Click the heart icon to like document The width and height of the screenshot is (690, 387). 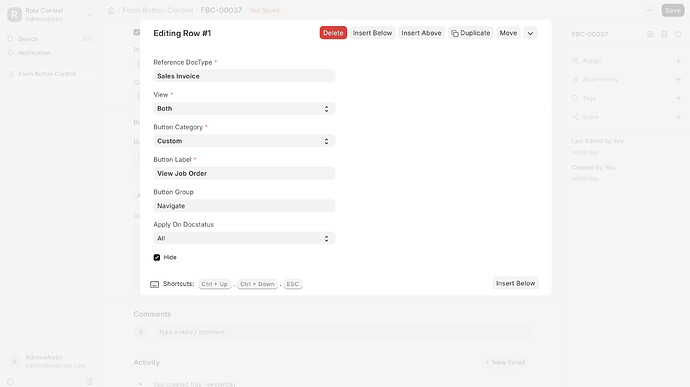point(678,34)
